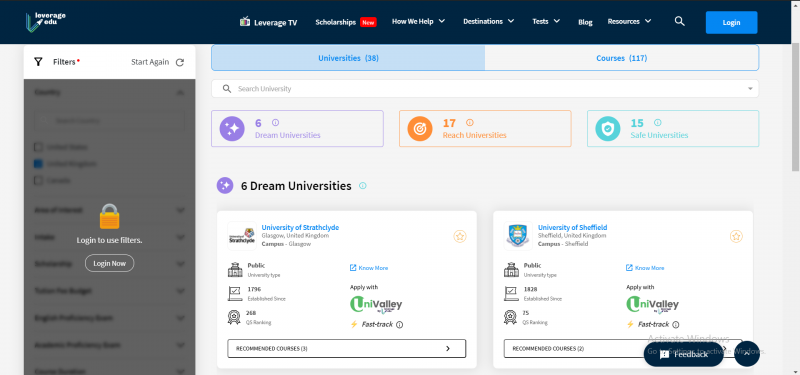Click the Login Now button
Viewport: 800px width, 375px height.
pos(109,263)
